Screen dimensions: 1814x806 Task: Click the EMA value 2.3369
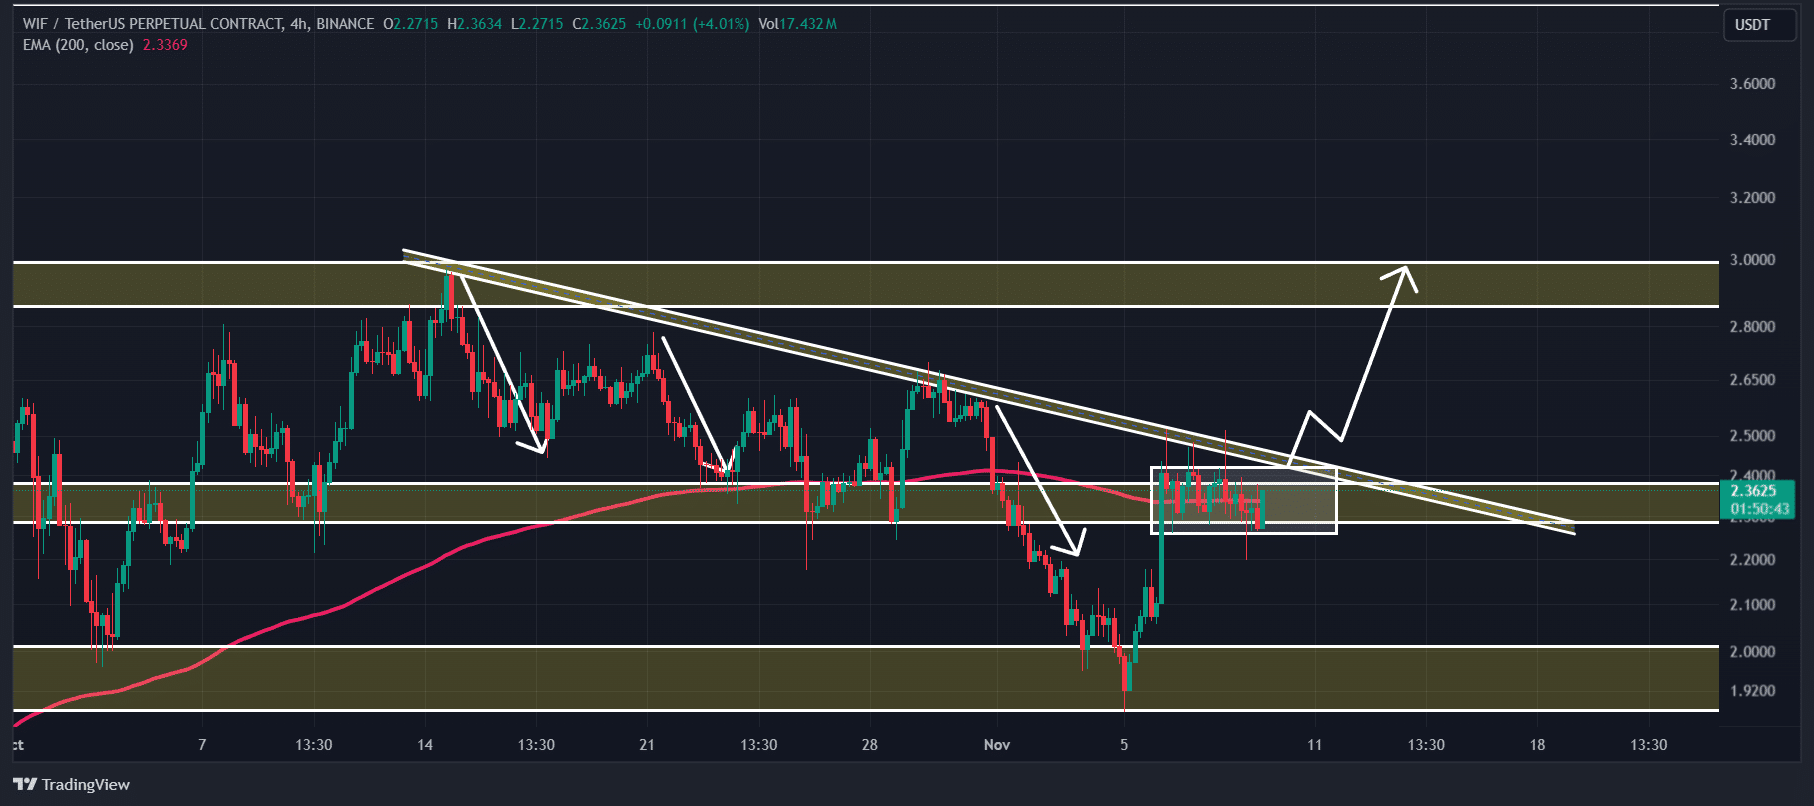(165, 45)
